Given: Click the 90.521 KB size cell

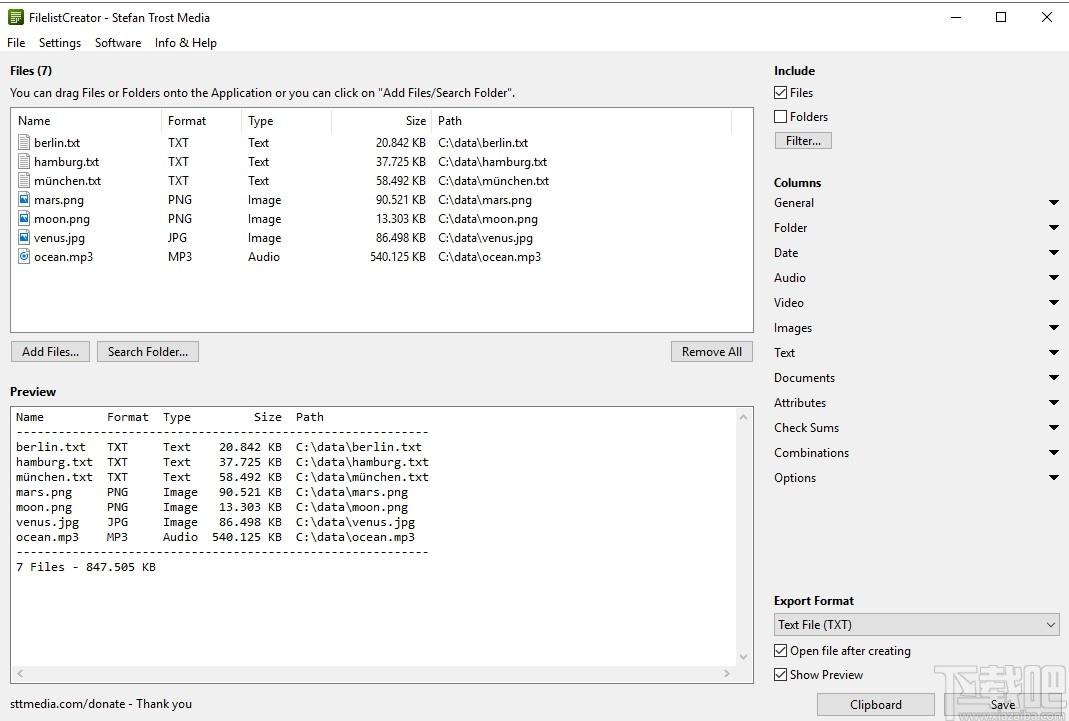Looking at the screenshot, I should 400,200.
